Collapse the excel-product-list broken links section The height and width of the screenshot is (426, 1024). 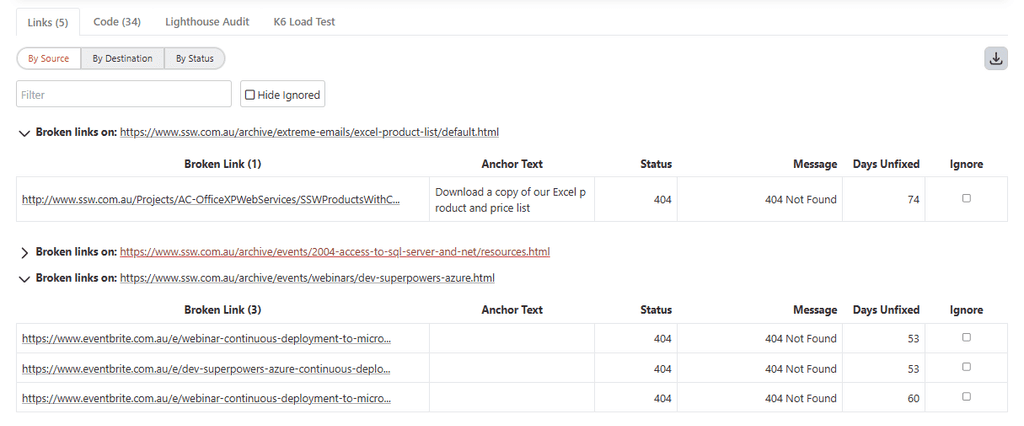coord(24,133)
